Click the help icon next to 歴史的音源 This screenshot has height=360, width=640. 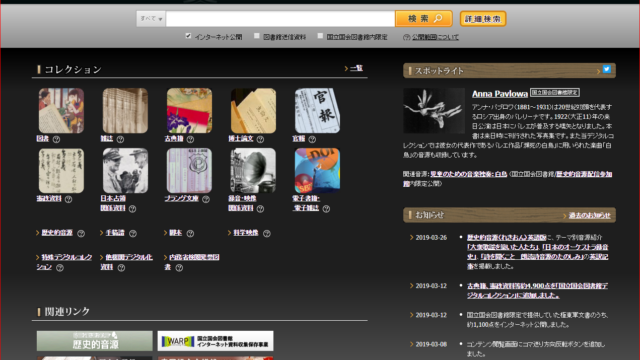click(81, 233)
